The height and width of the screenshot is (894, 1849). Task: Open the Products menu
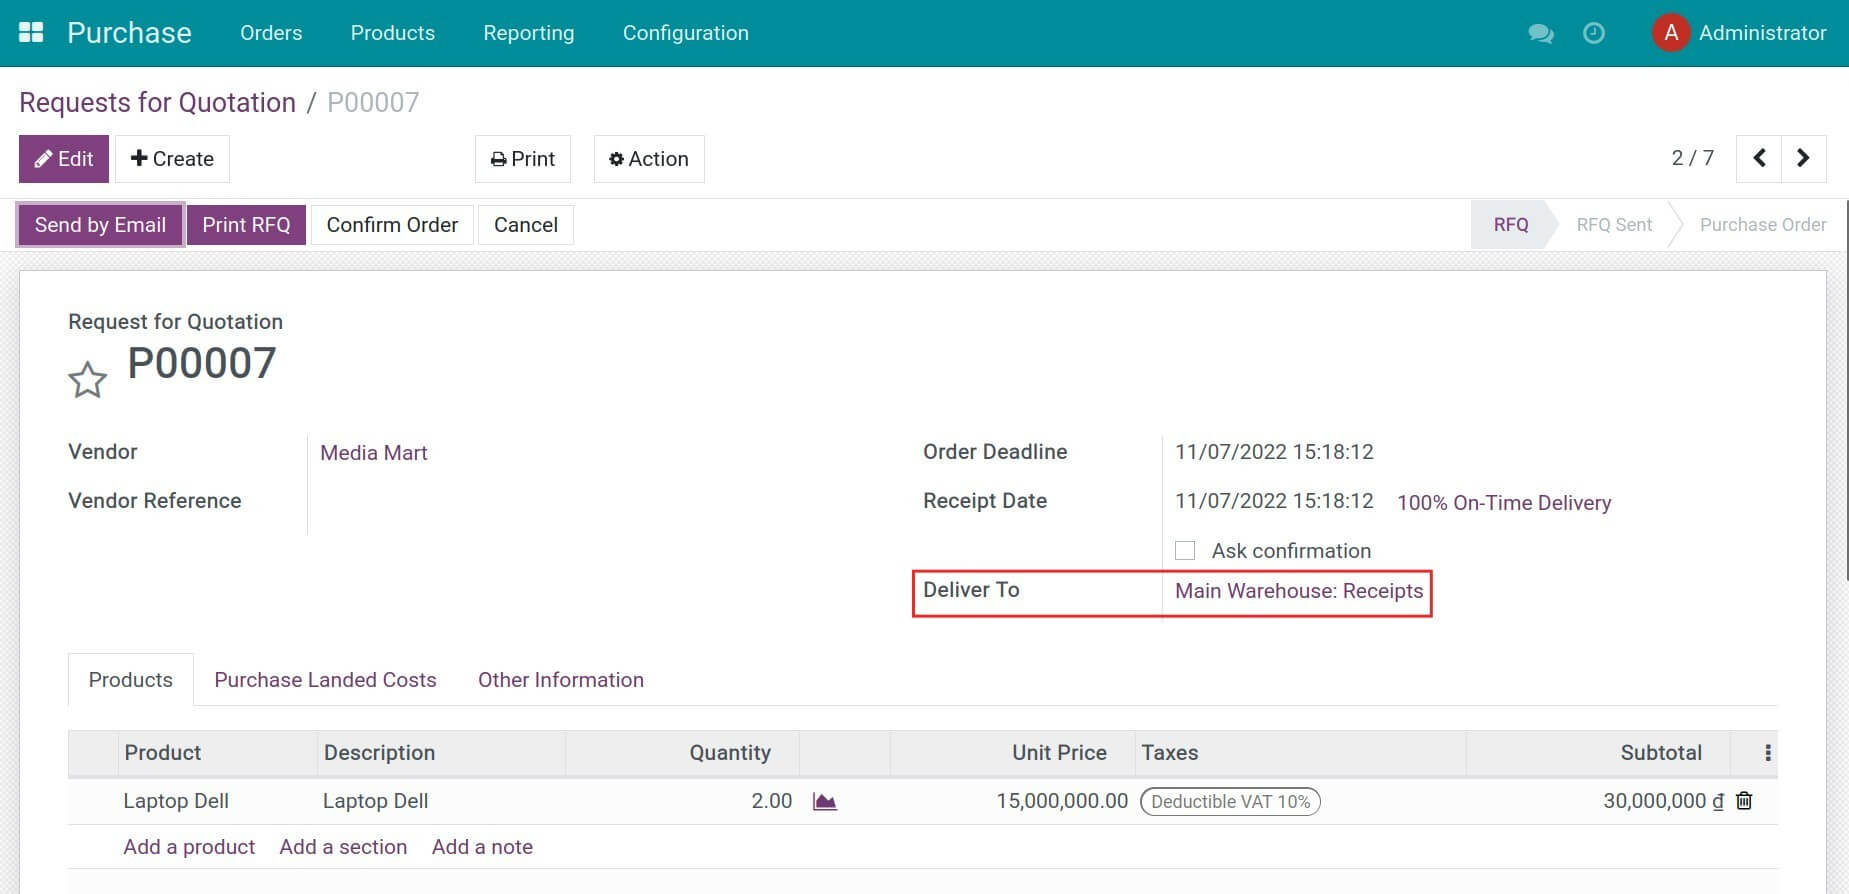click(392, 33)
